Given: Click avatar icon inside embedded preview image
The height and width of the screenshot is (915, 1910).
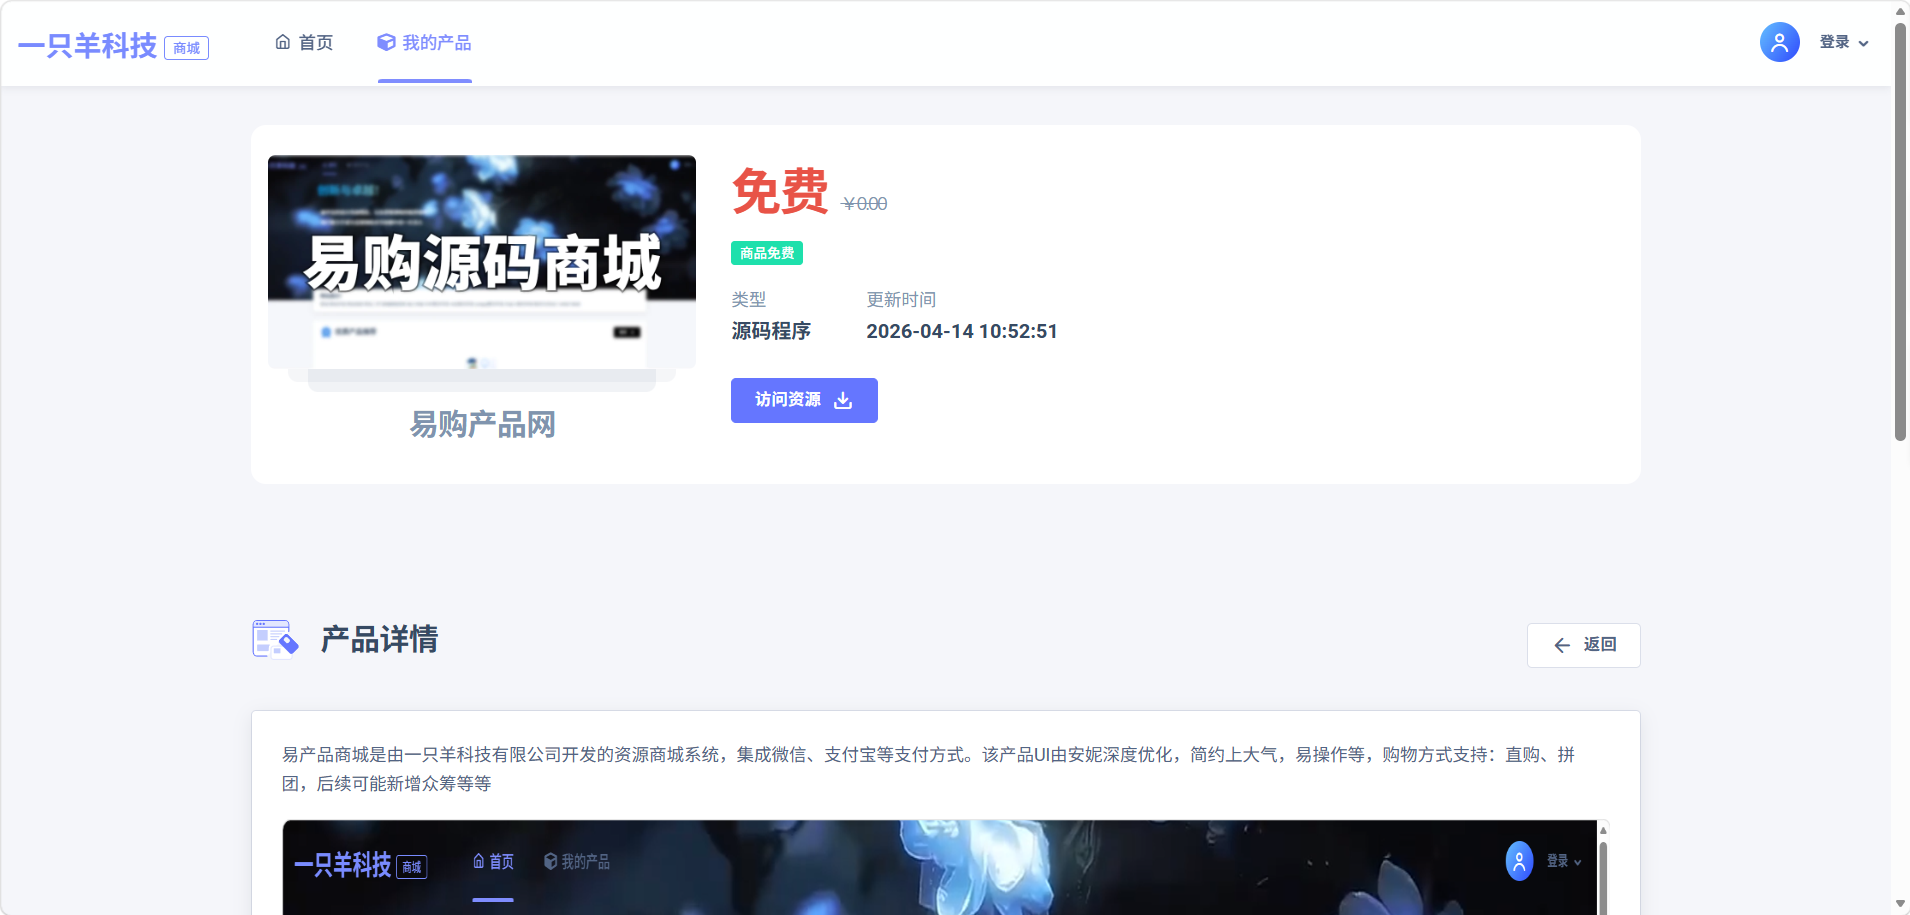Looking at the screenshot, I should click(1519, 861).
